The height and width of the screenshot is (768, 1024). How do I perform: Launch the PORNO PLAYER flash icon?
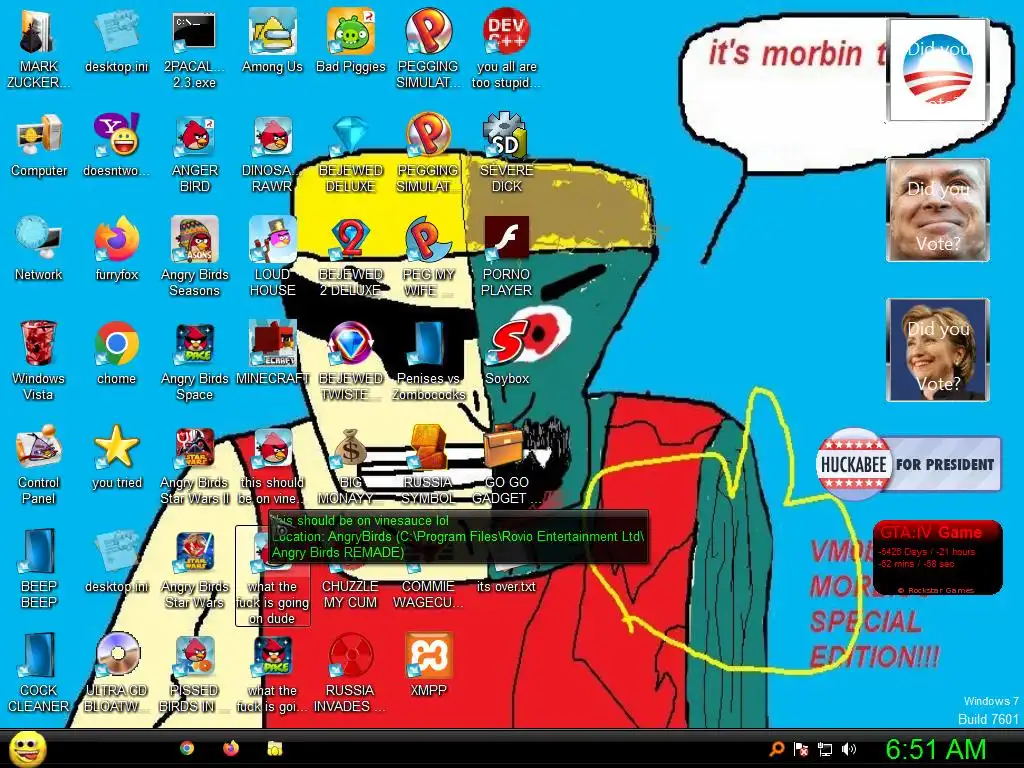[x=506, y=257]
